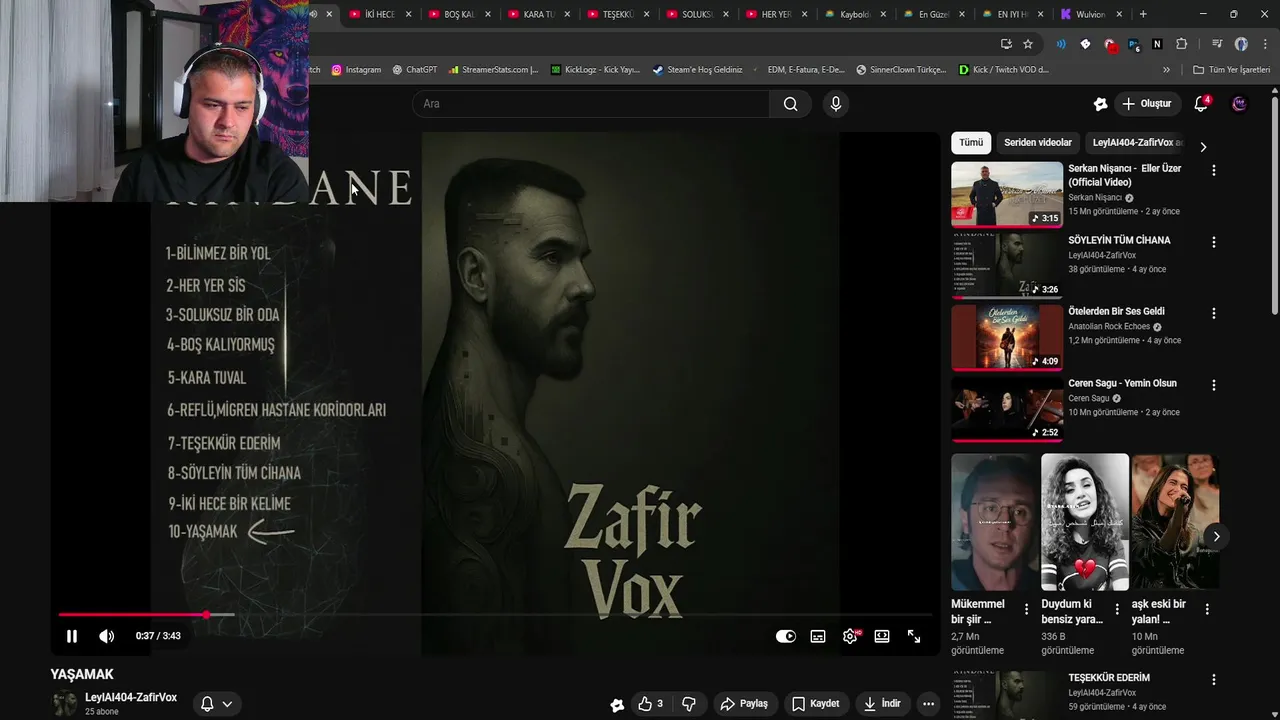Open options for TEŞEKKÜR EDERİM video

(1214, 679)
